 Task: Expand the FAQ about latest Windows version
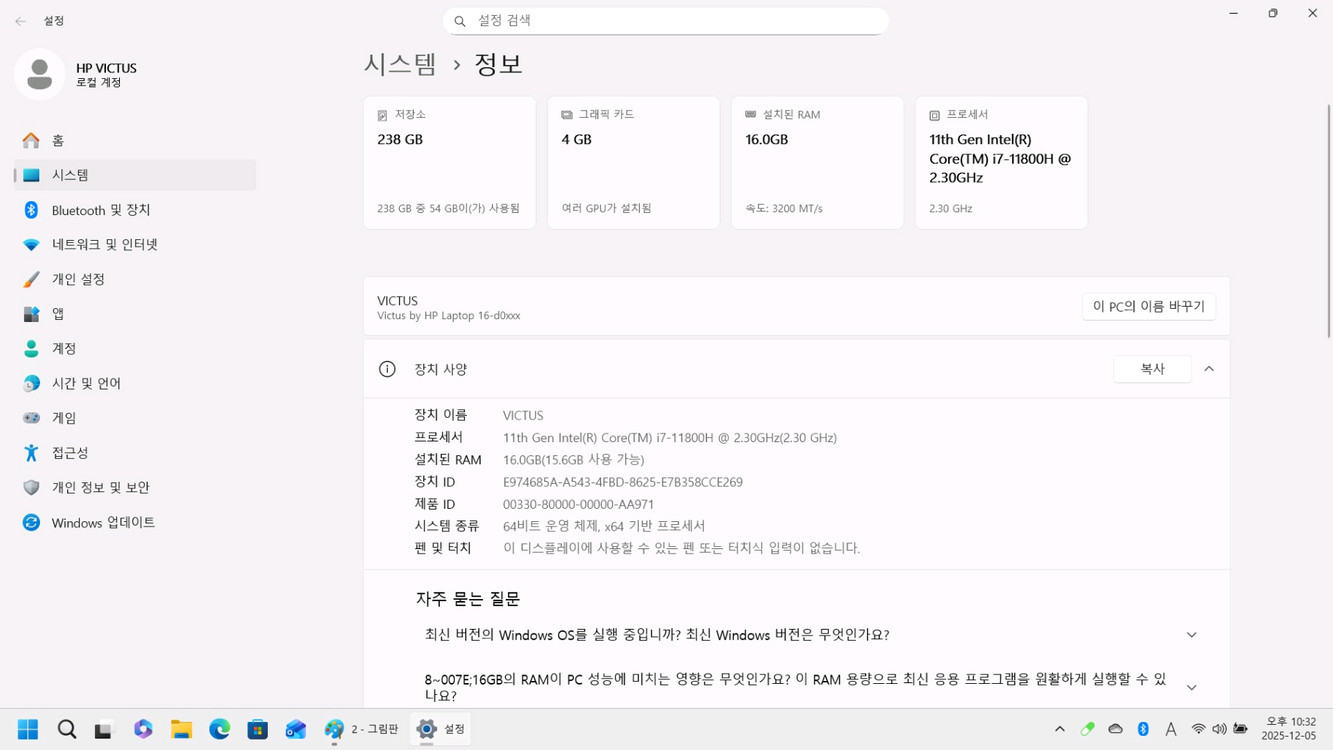(1191, 634)
